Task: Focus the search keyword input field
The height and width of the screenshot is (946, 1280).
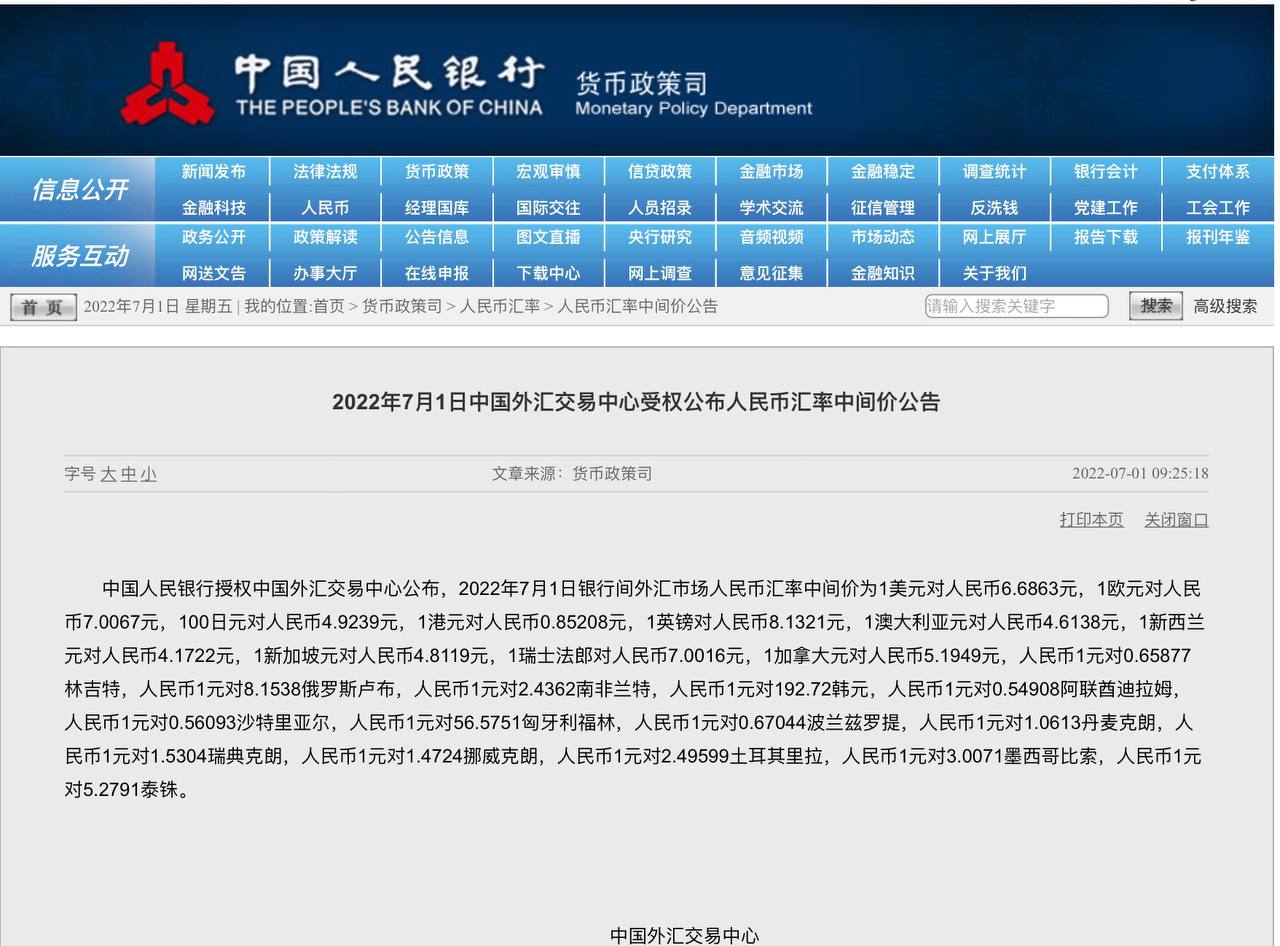Action: (1016, 306)
